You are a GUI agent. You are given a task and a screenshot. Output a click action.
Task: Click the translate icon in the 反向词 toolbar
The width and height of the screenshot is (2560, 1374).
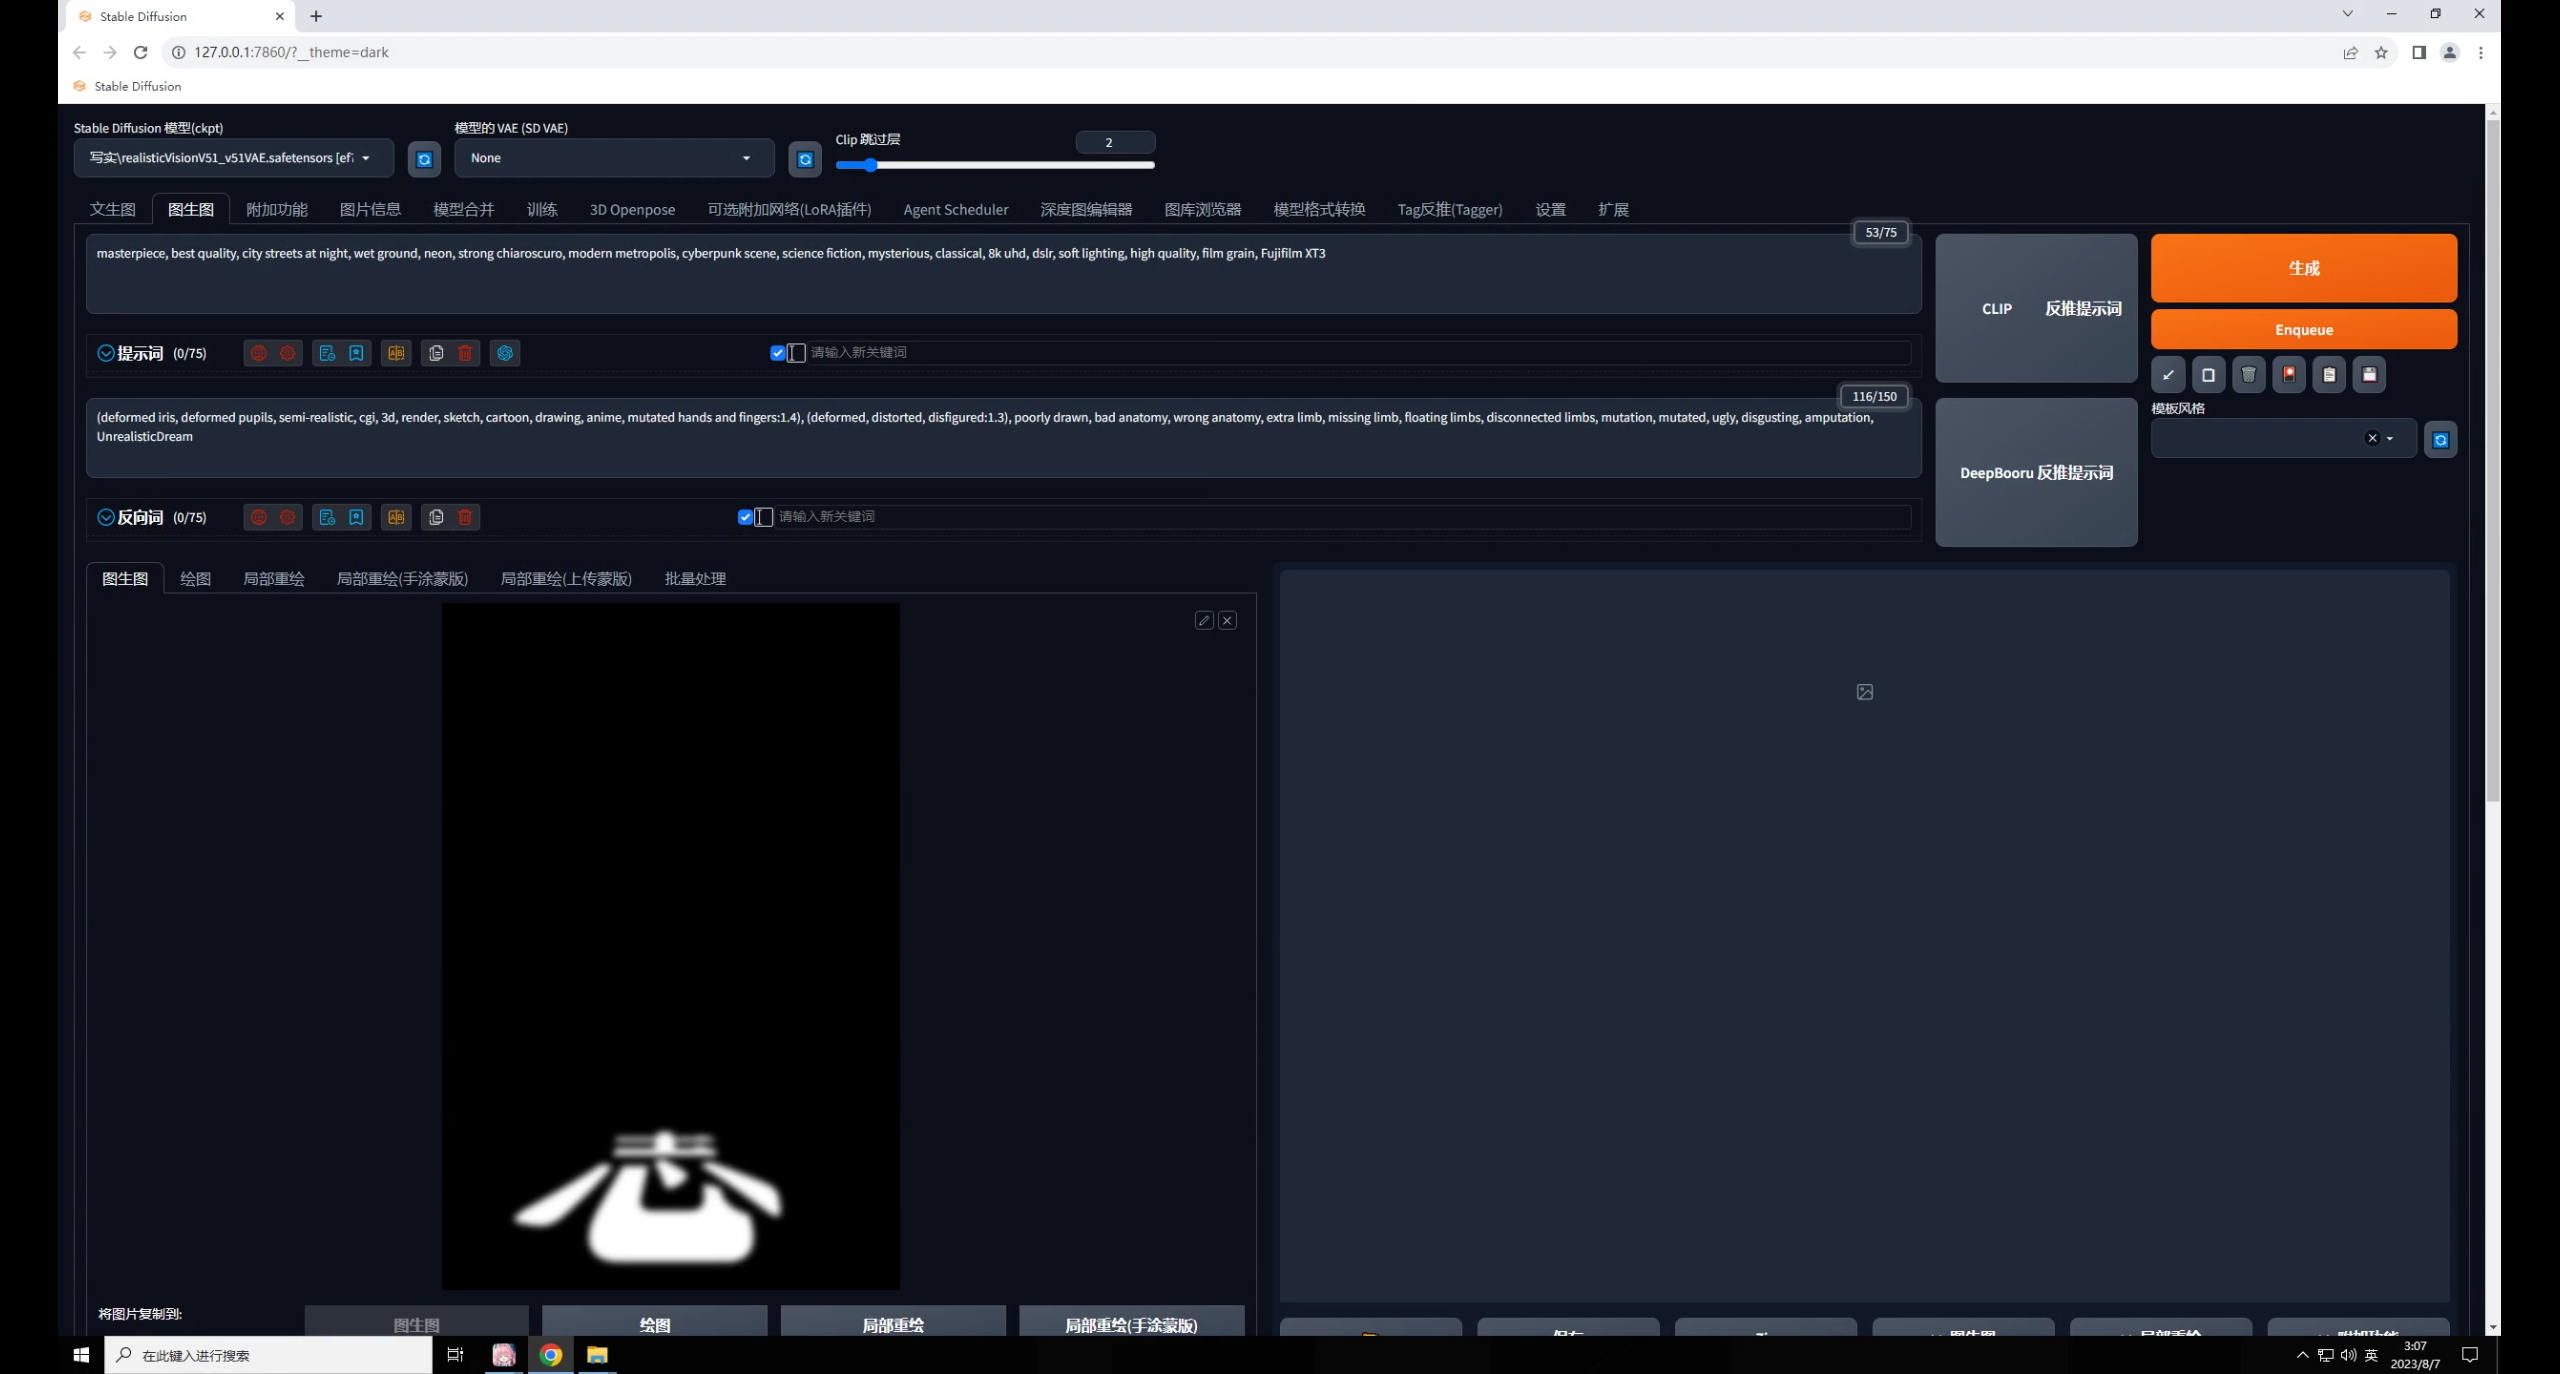pos(396,517)
